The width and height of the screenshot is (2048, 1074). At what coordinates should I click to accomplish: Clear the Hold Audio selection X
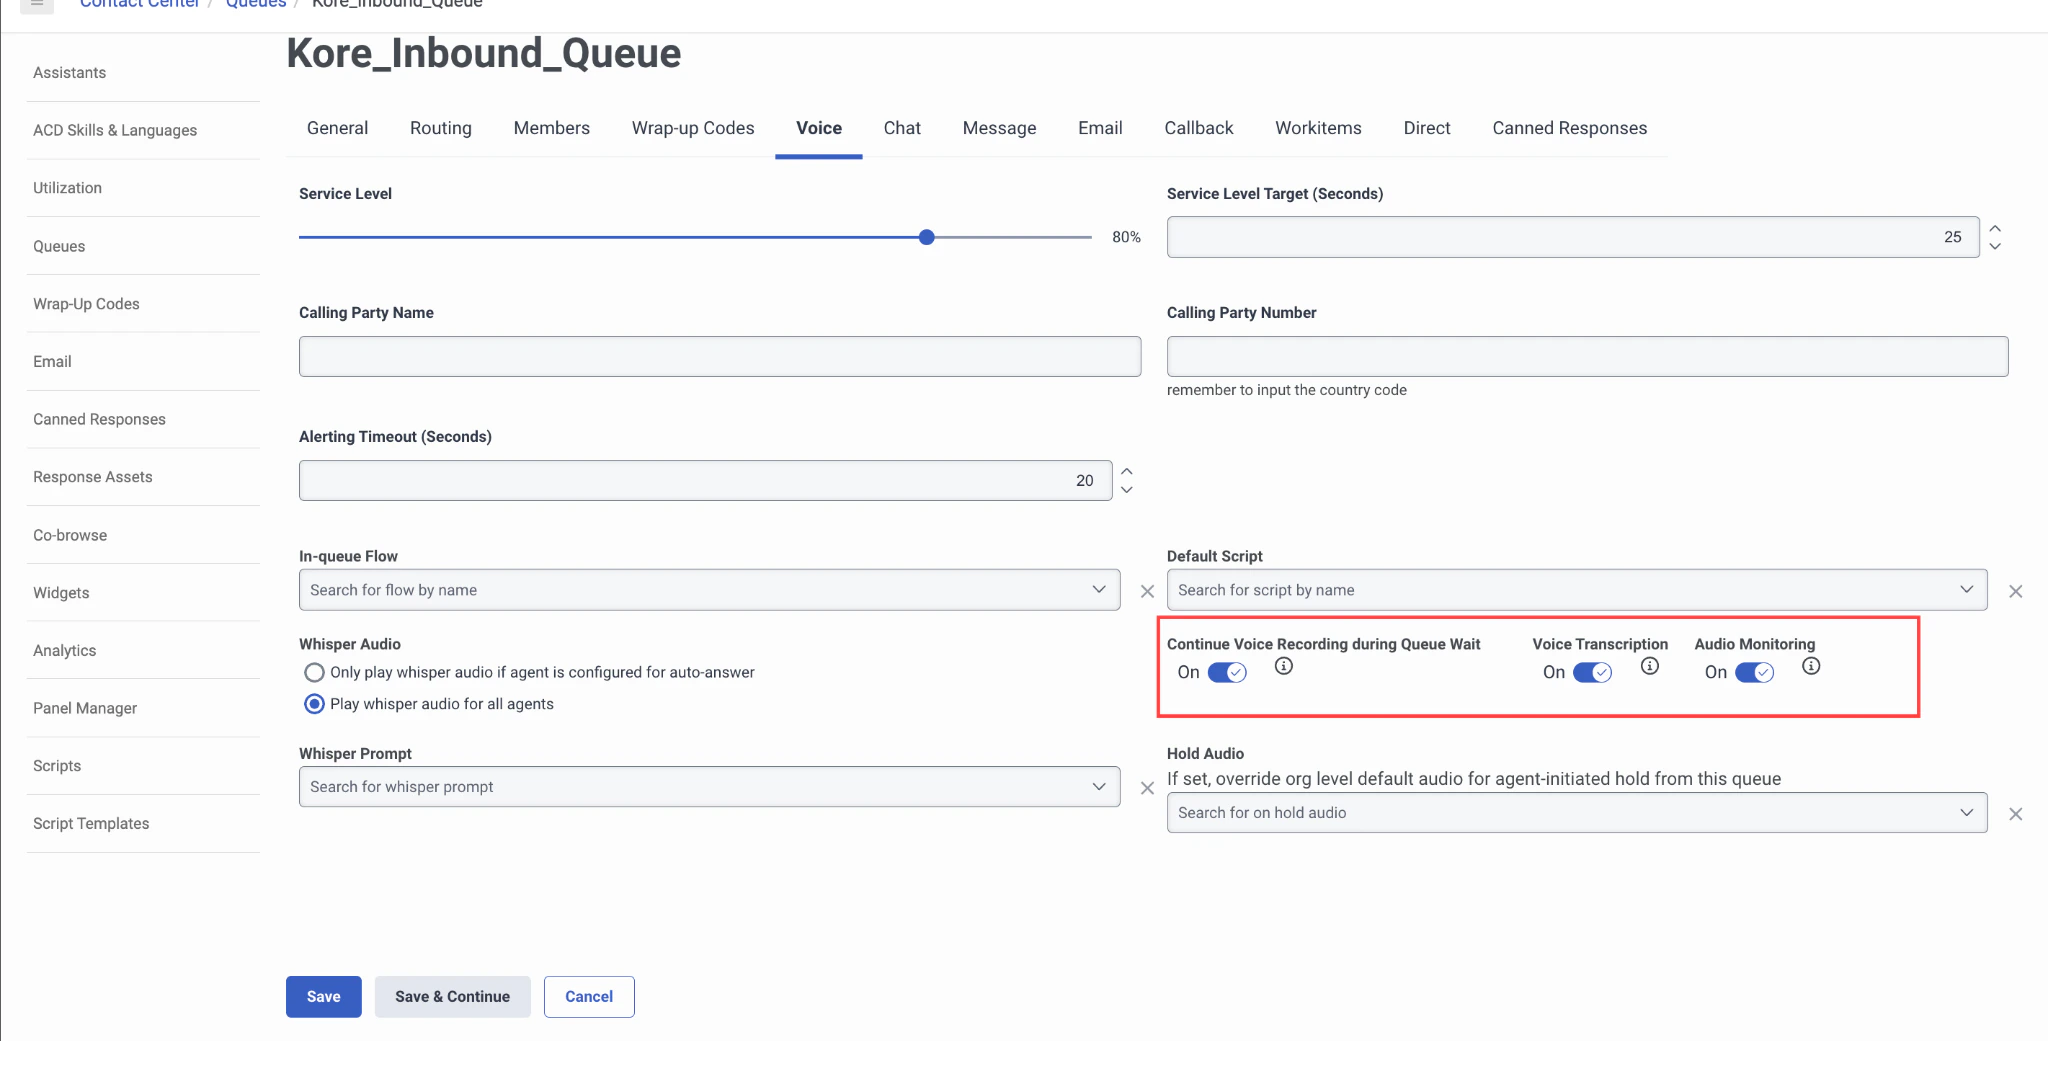tap(2016, 814)
